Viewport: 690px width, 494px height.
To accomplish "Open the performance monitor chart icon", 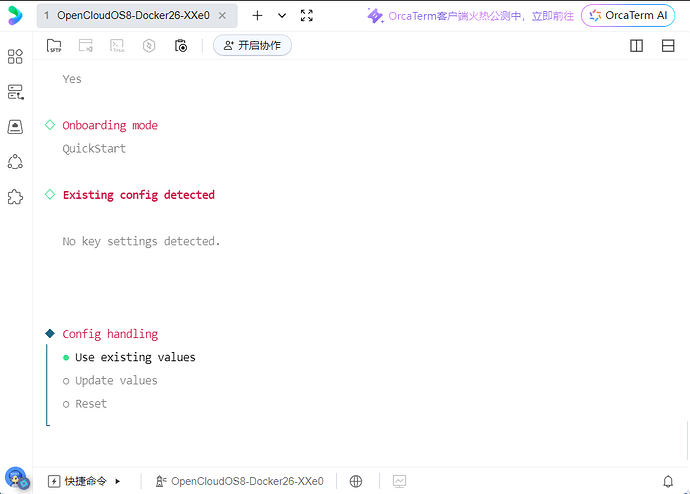I will (x=400, y=481).
